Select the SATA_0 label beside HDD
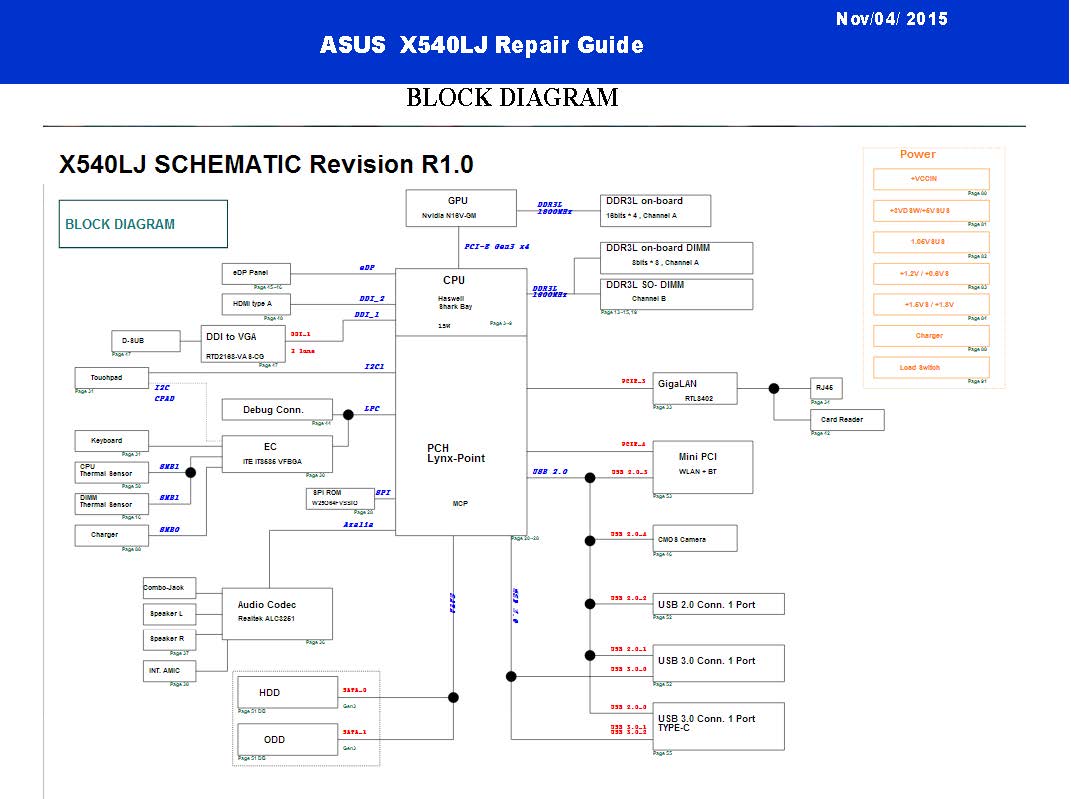This screenshot has height=799, width=1071. [x=354, y=690]
